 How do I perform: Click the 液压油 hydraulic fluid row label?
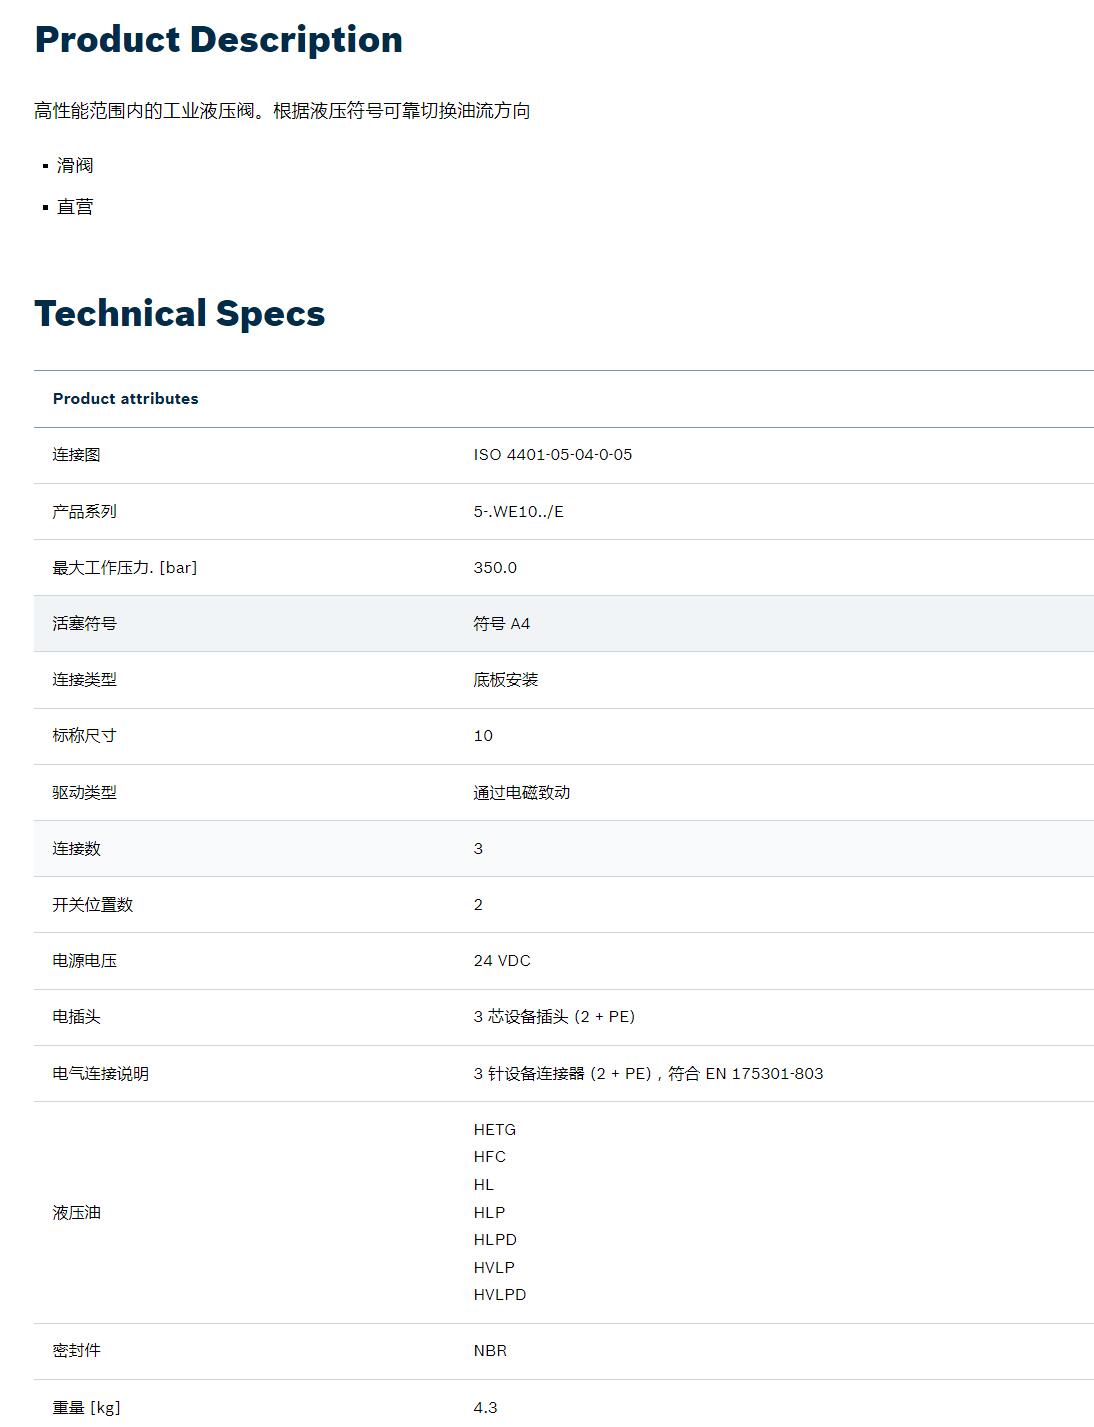pos(77,1212)
